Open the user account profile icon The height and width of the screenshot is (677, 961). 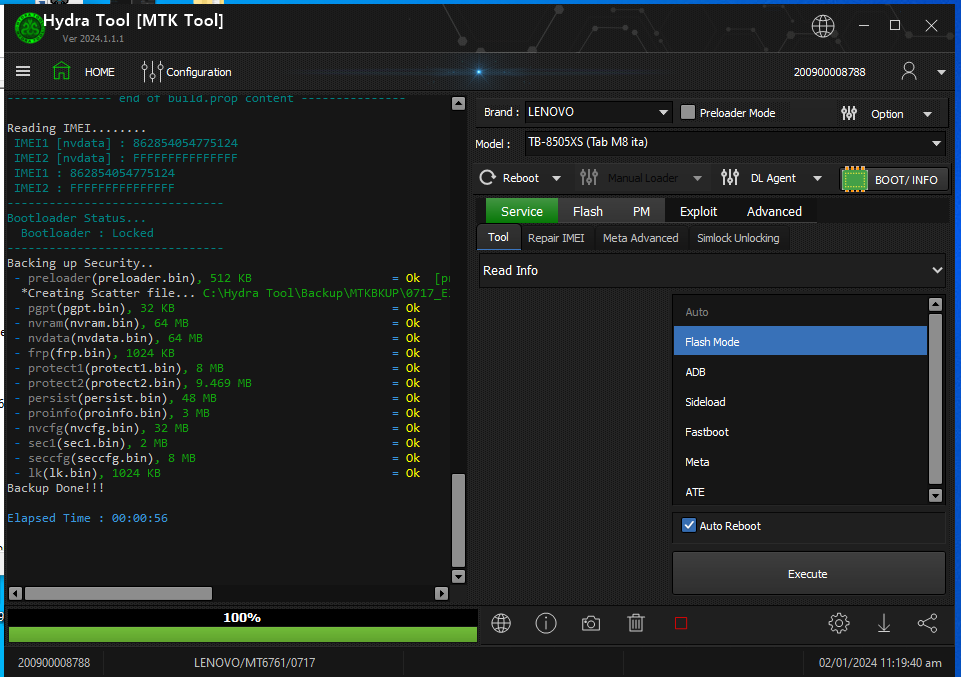909,72
